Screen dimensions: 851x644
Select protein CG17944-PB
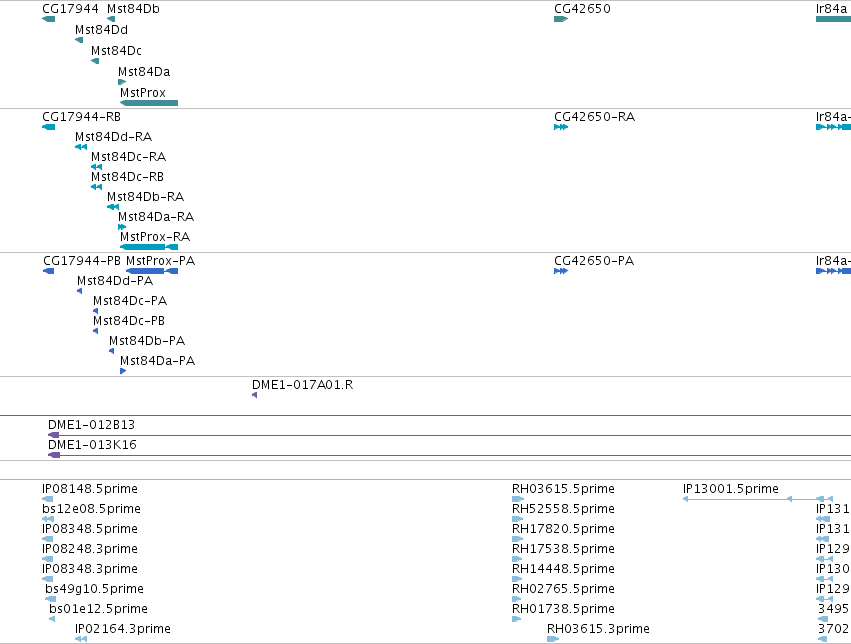pos(82,261)
